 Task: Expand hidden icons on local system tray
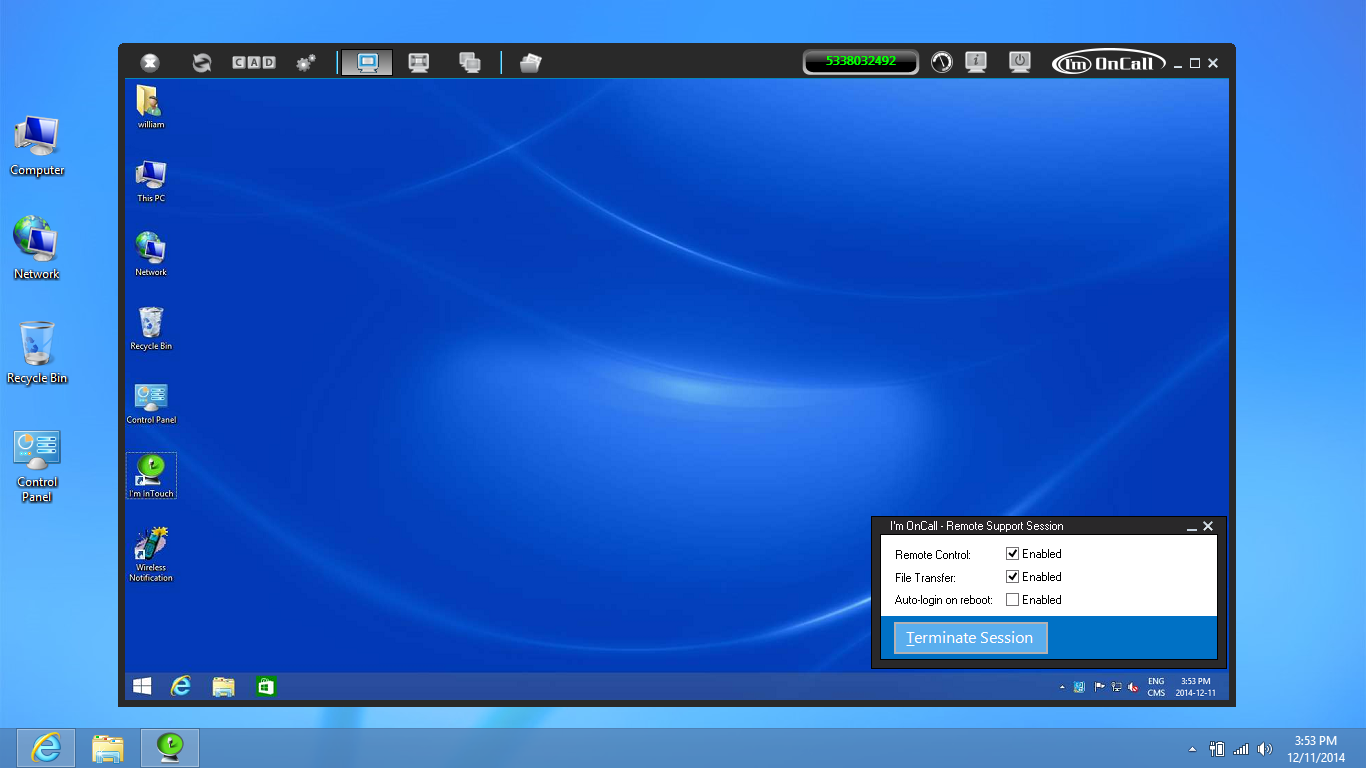[1192, 749]
